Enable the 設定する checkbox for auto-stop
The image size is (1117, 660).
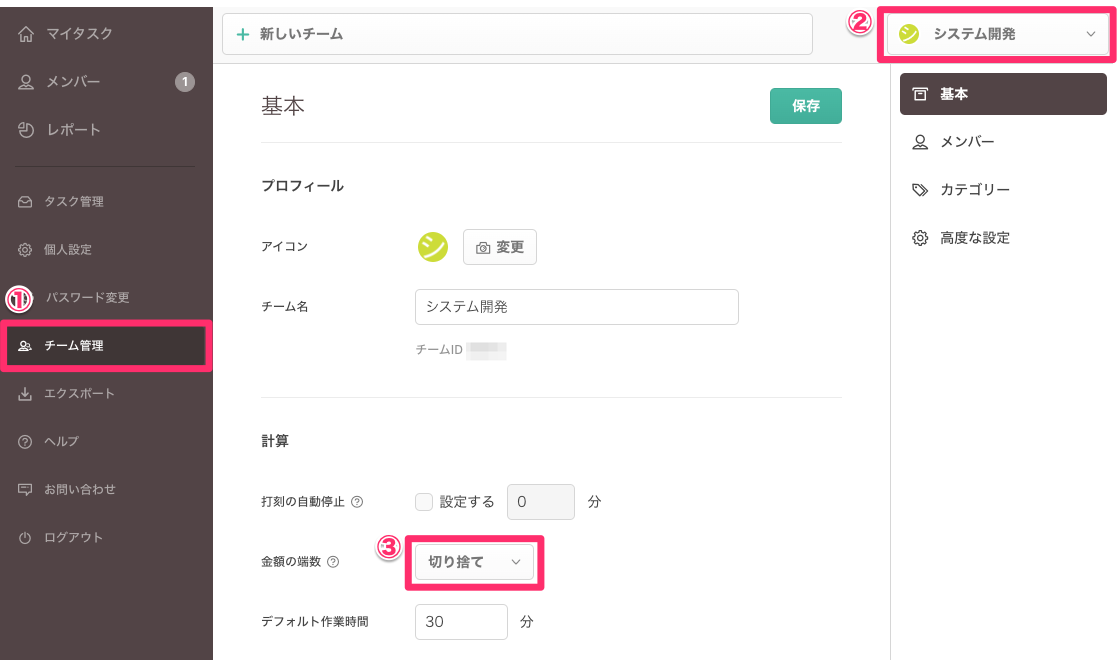(424, 502)
